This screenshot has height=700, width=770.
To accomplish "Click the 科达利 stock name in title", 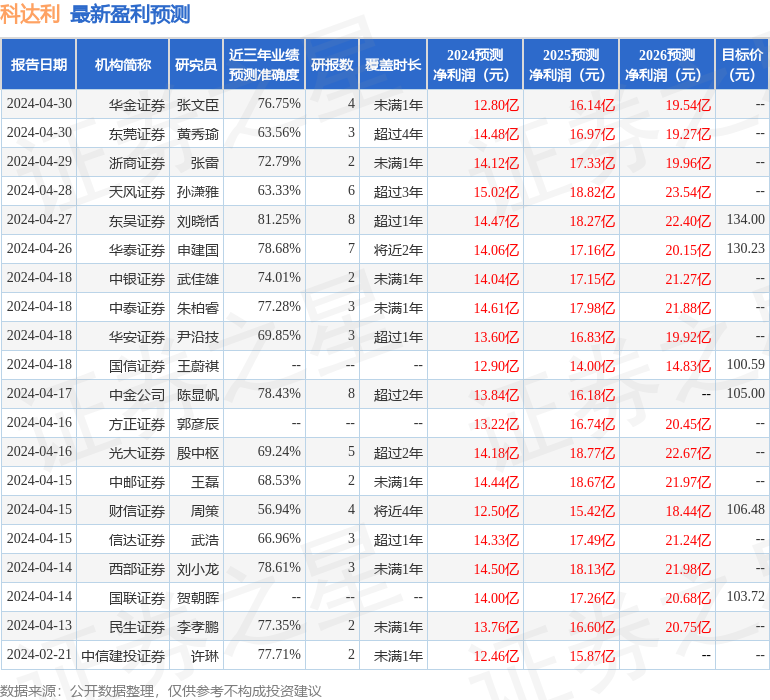I will point(30,14).
